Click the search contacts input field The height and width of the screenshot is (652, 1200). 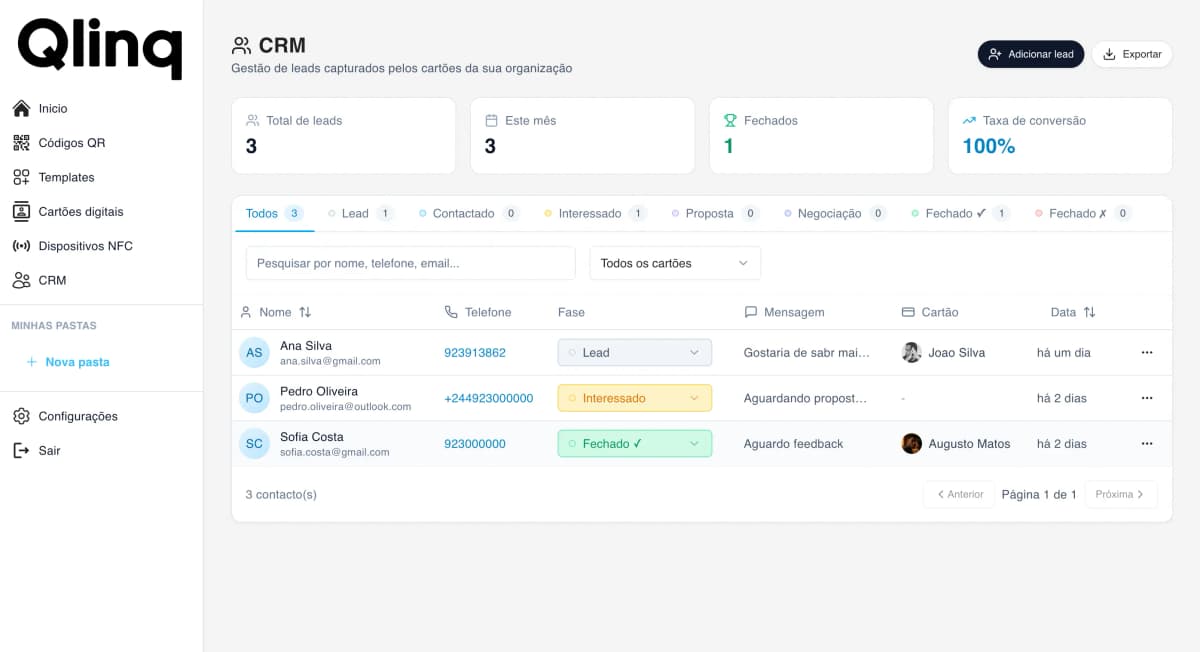pyautogui.click(x=410, y=262)
